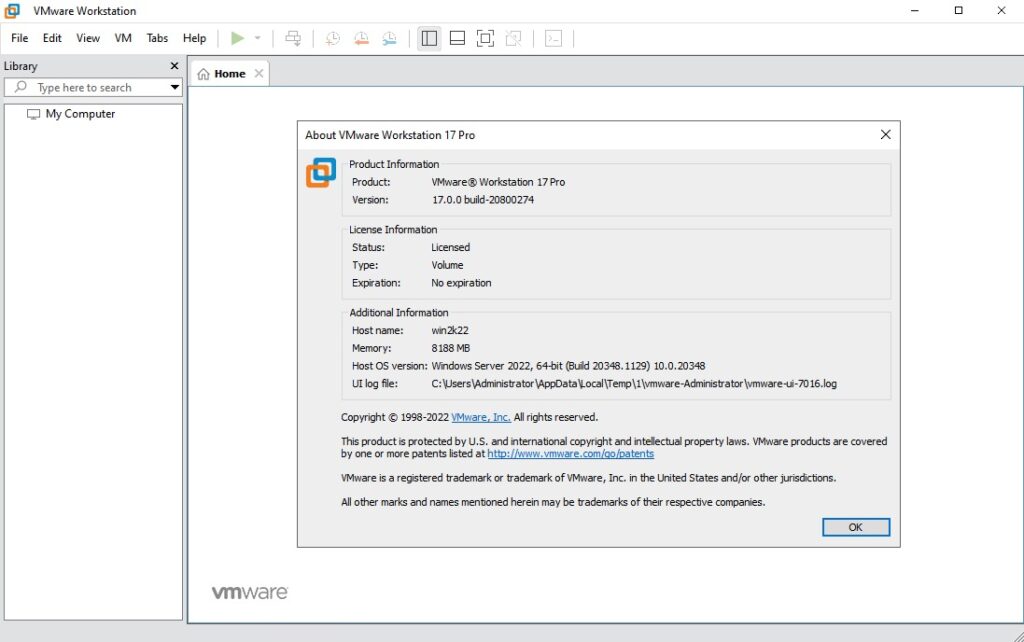This screenshot has height=642, width=1024.
Task: Click the UI log file path text
Action: (x=634, y=383)
